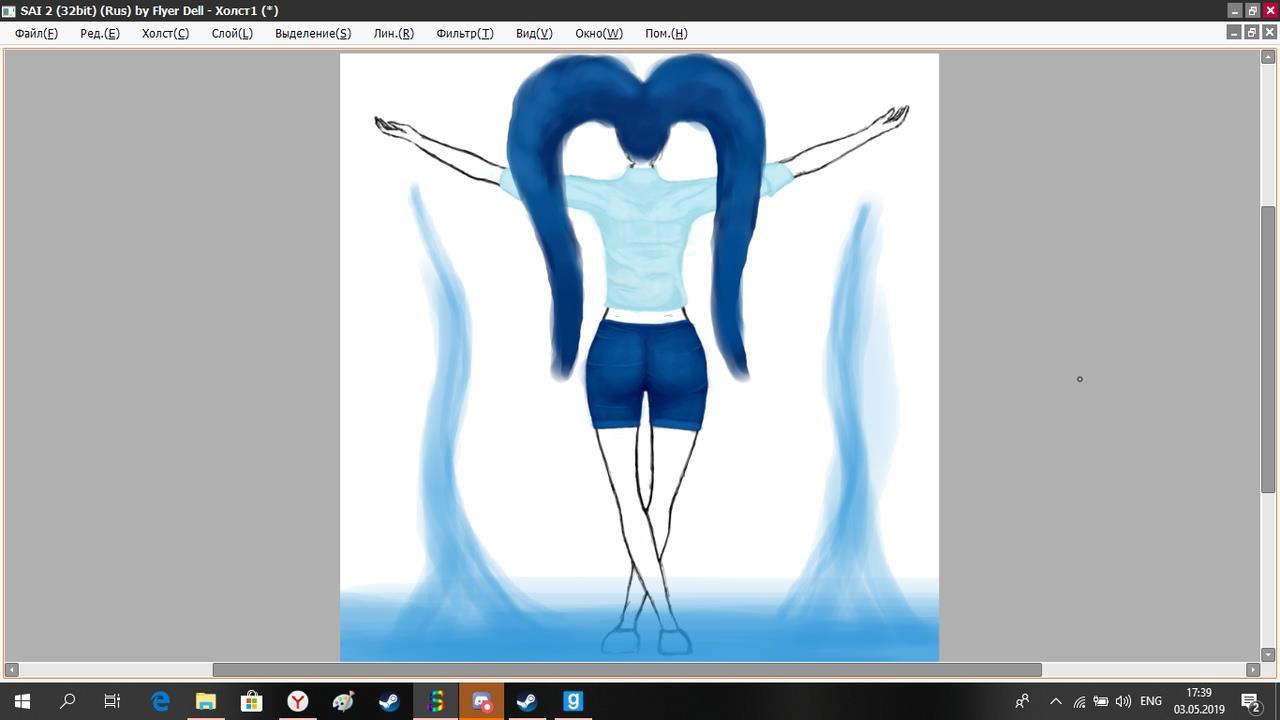Expand hidden system tray icons
The image size is (1280, 720).
pos(1055,701)
